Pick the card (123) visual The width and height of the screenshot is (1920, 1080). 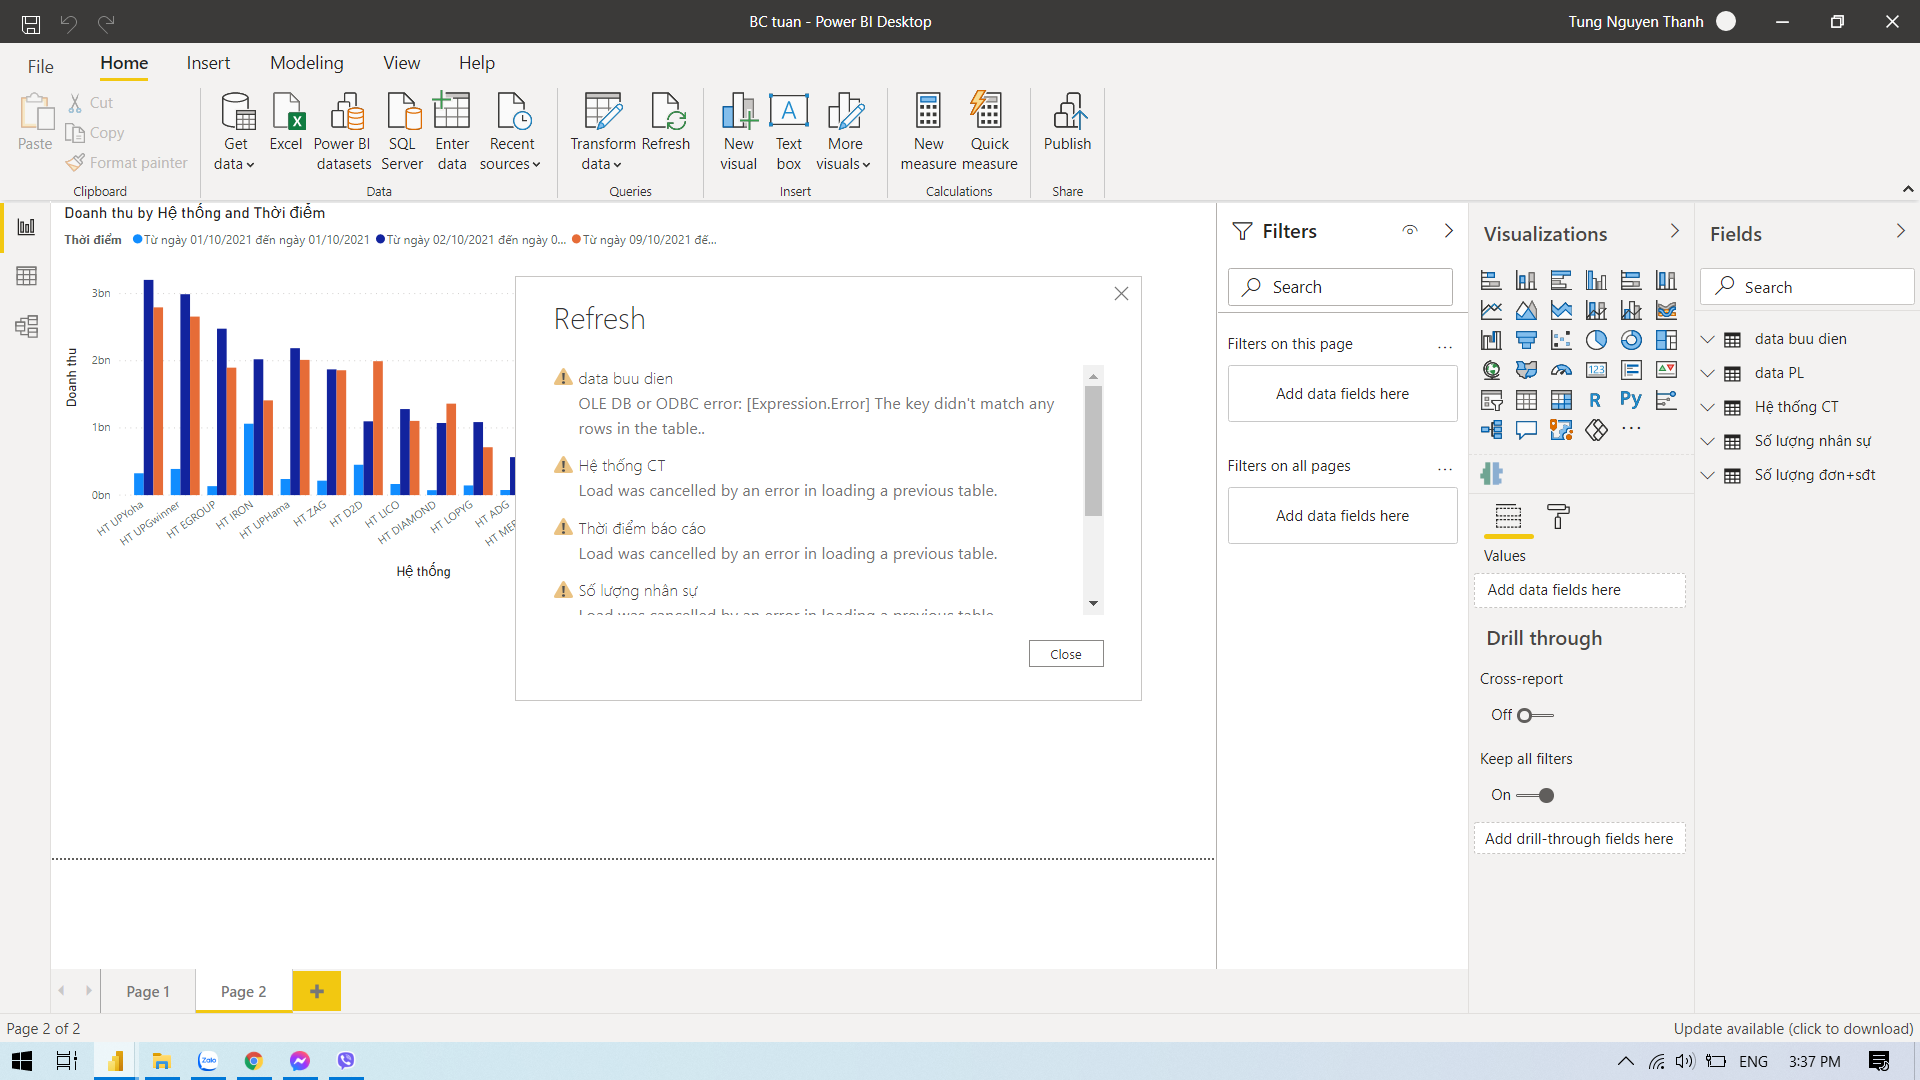tap(1596, 370)
